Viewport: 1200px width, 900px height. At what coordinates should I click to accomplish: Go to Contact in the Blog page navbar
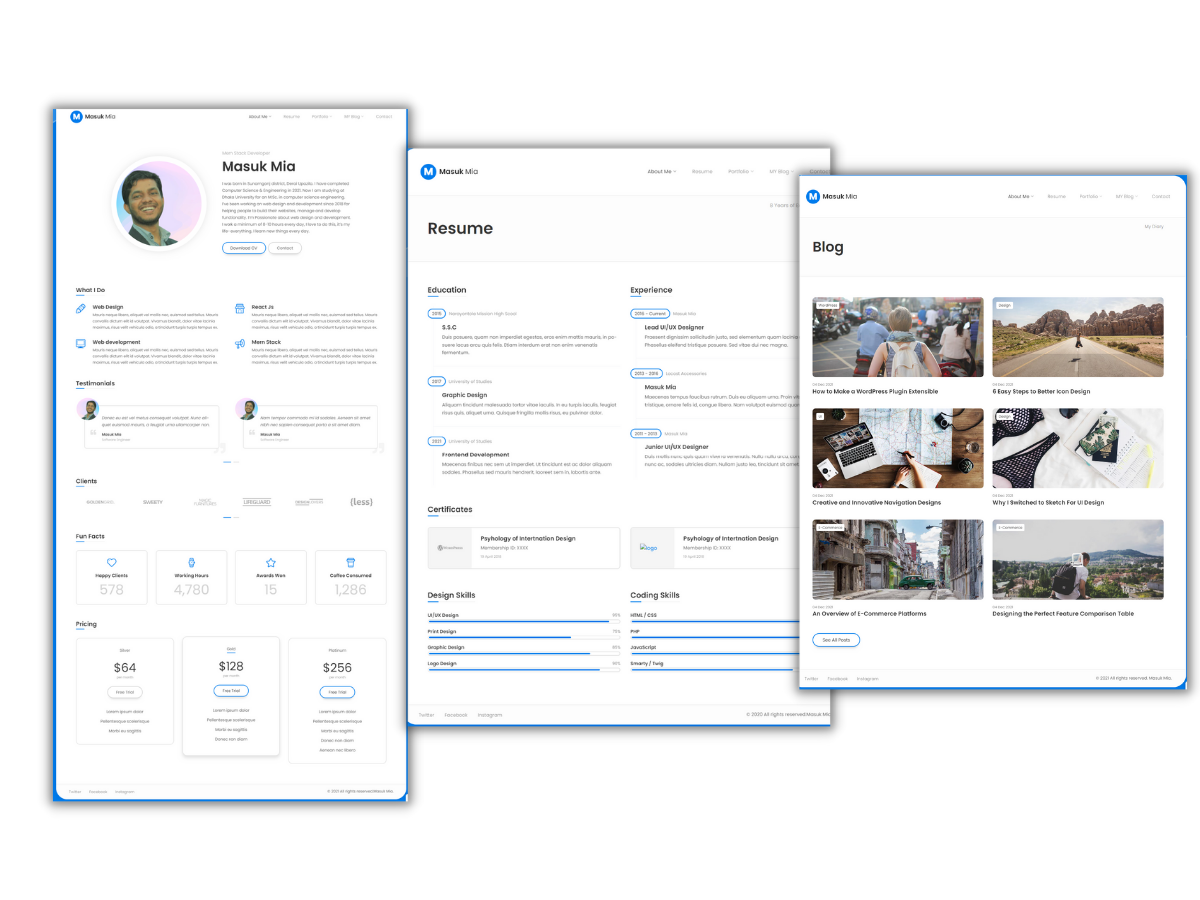tap(1160, 197)
